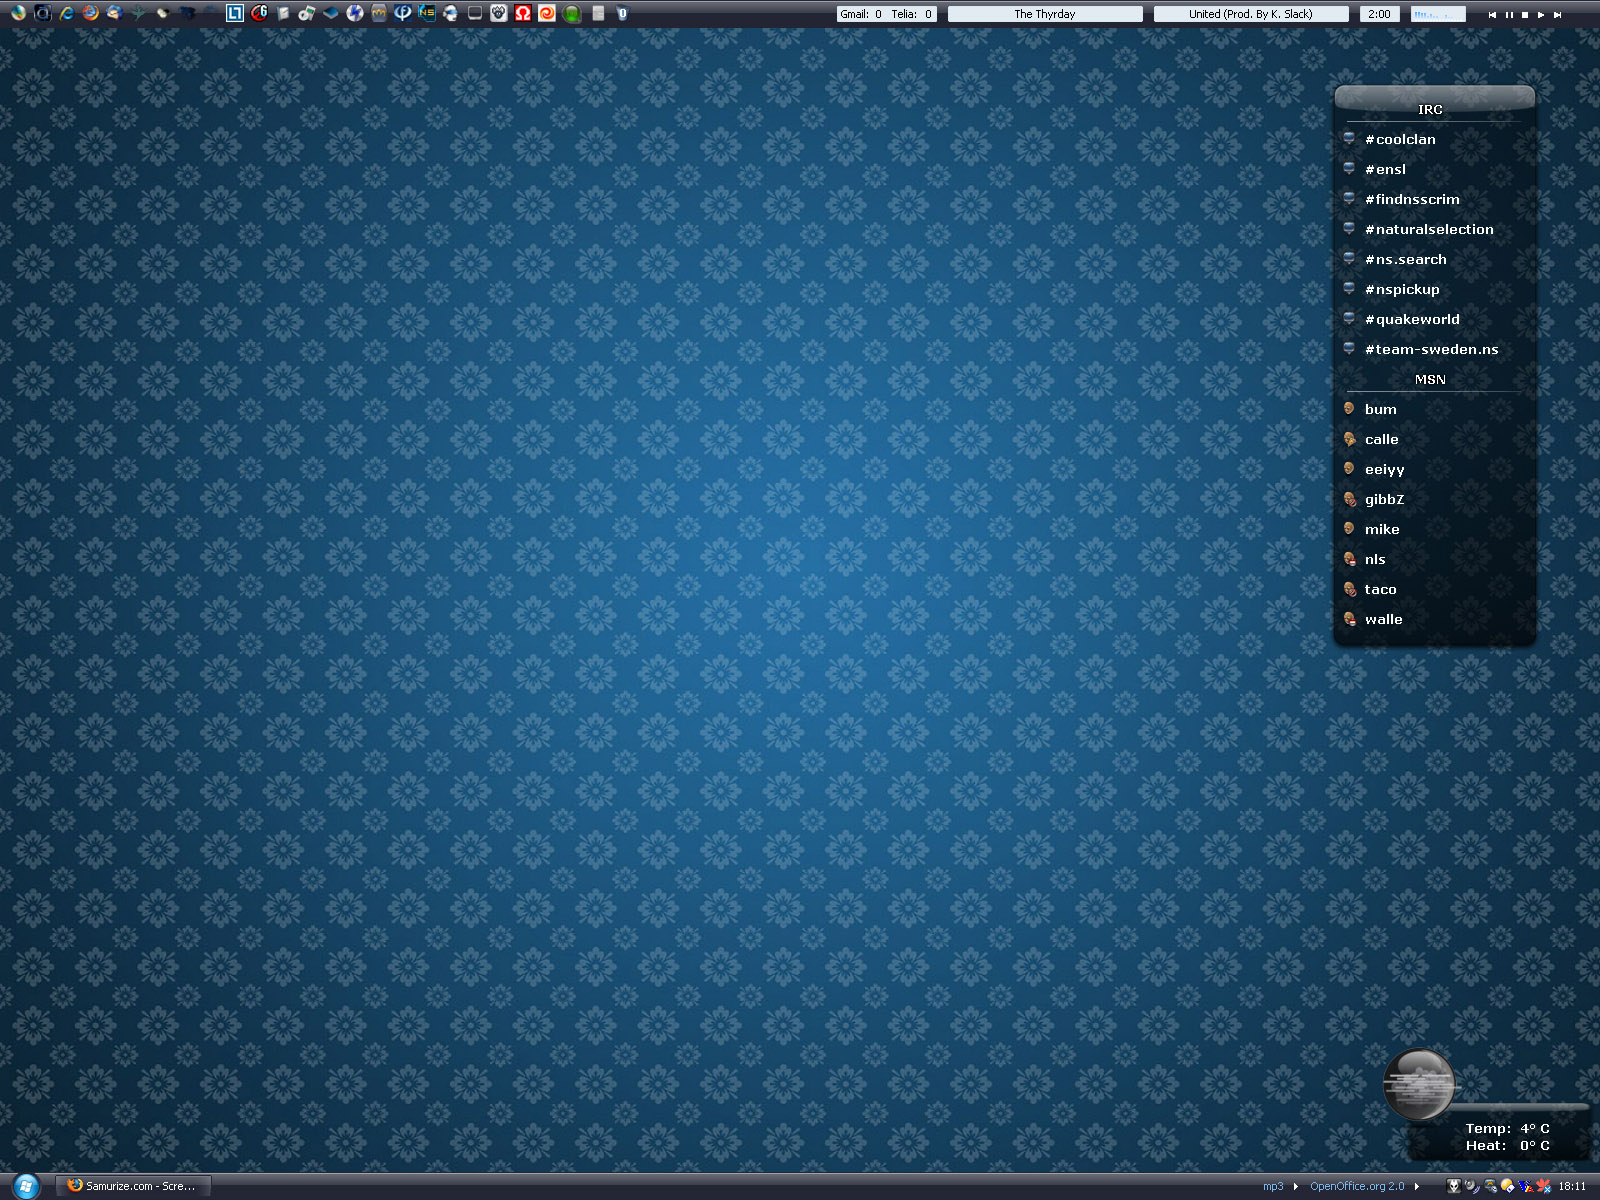The width and height of the screenshot is (1600, 1200).
Task: Open the music note iTunes-style icon in top bar
Action: point(307,14)
